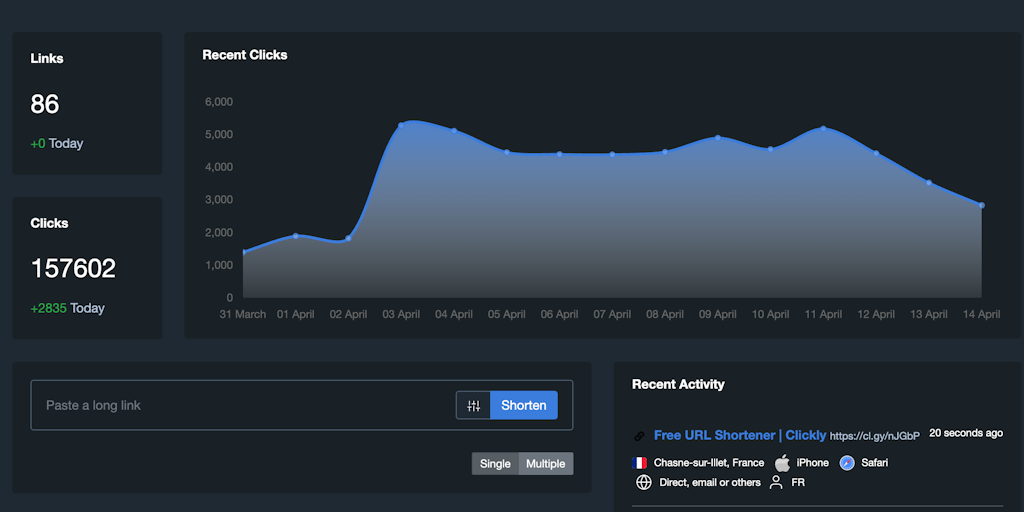Click the person icon beside FR

(776, 483)
